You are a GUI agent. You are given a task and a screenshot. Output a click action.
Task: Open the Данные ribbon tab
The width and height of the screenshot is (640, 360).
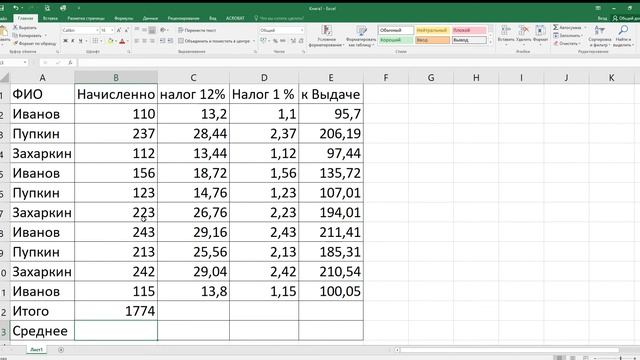coord(150,18)
